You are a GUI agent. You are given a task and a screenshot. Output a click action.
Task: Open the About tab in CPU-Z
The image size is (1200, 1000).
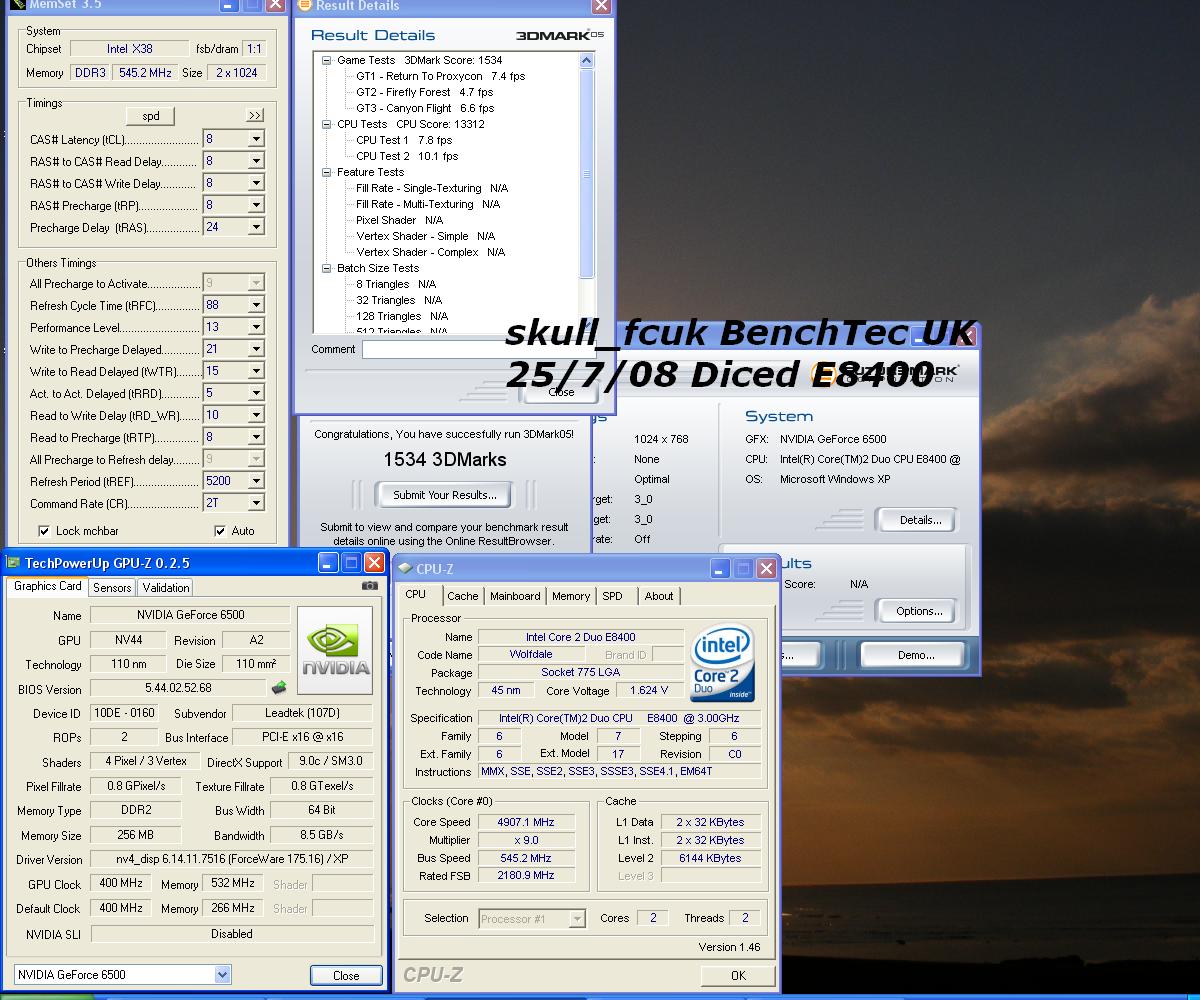659,596
